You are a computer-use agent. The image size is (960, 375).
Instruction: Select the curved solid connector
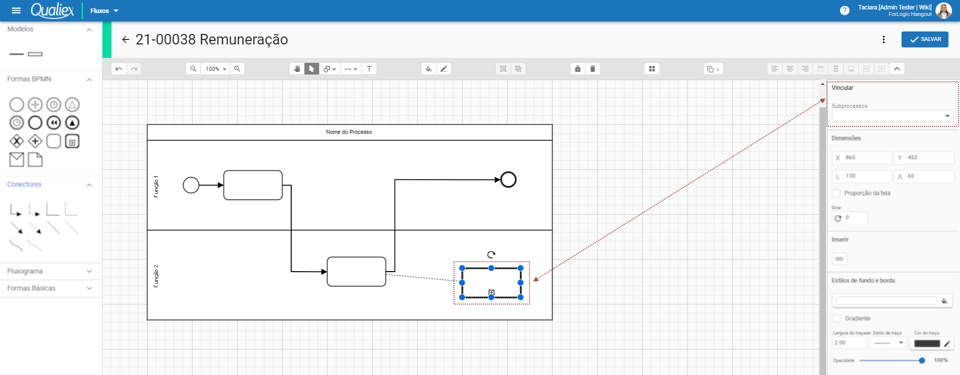click(16, 245)
